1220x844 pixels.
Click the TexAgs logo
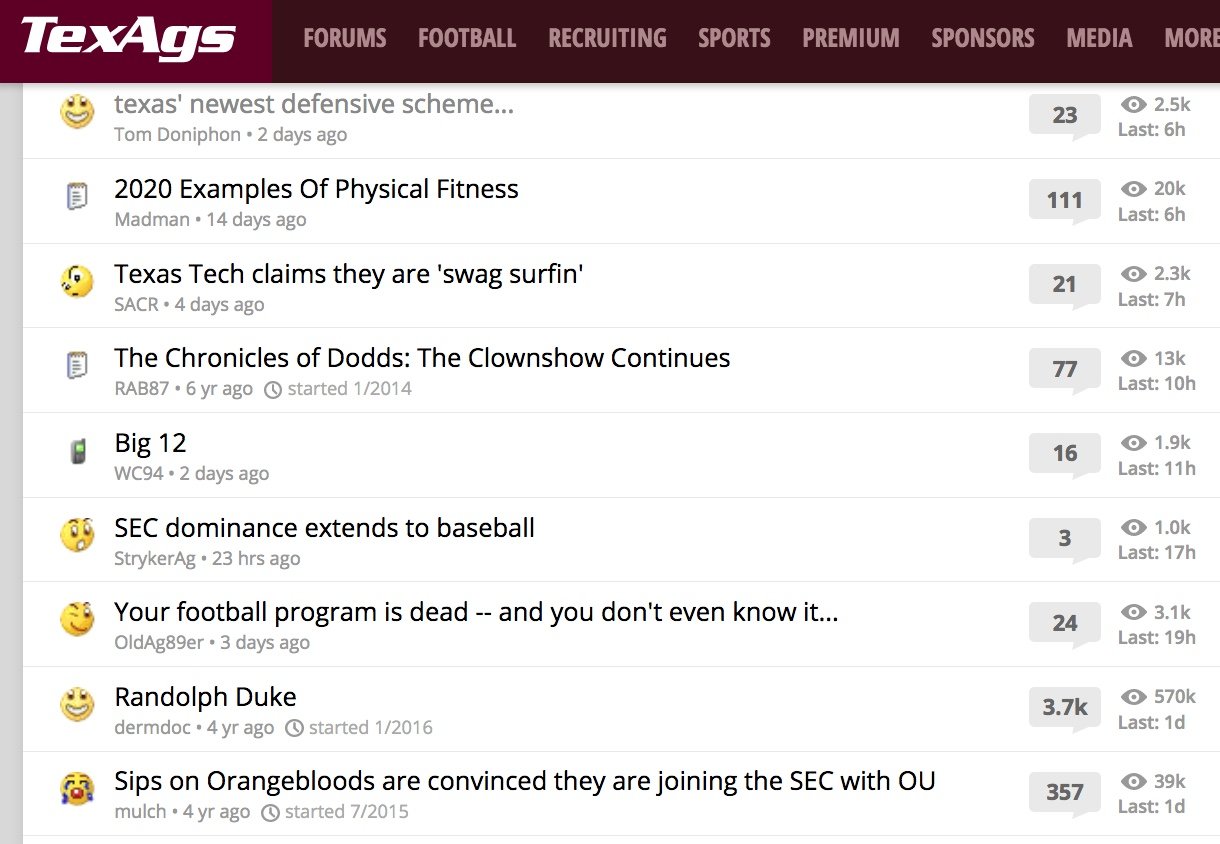(x=128, y=38)
